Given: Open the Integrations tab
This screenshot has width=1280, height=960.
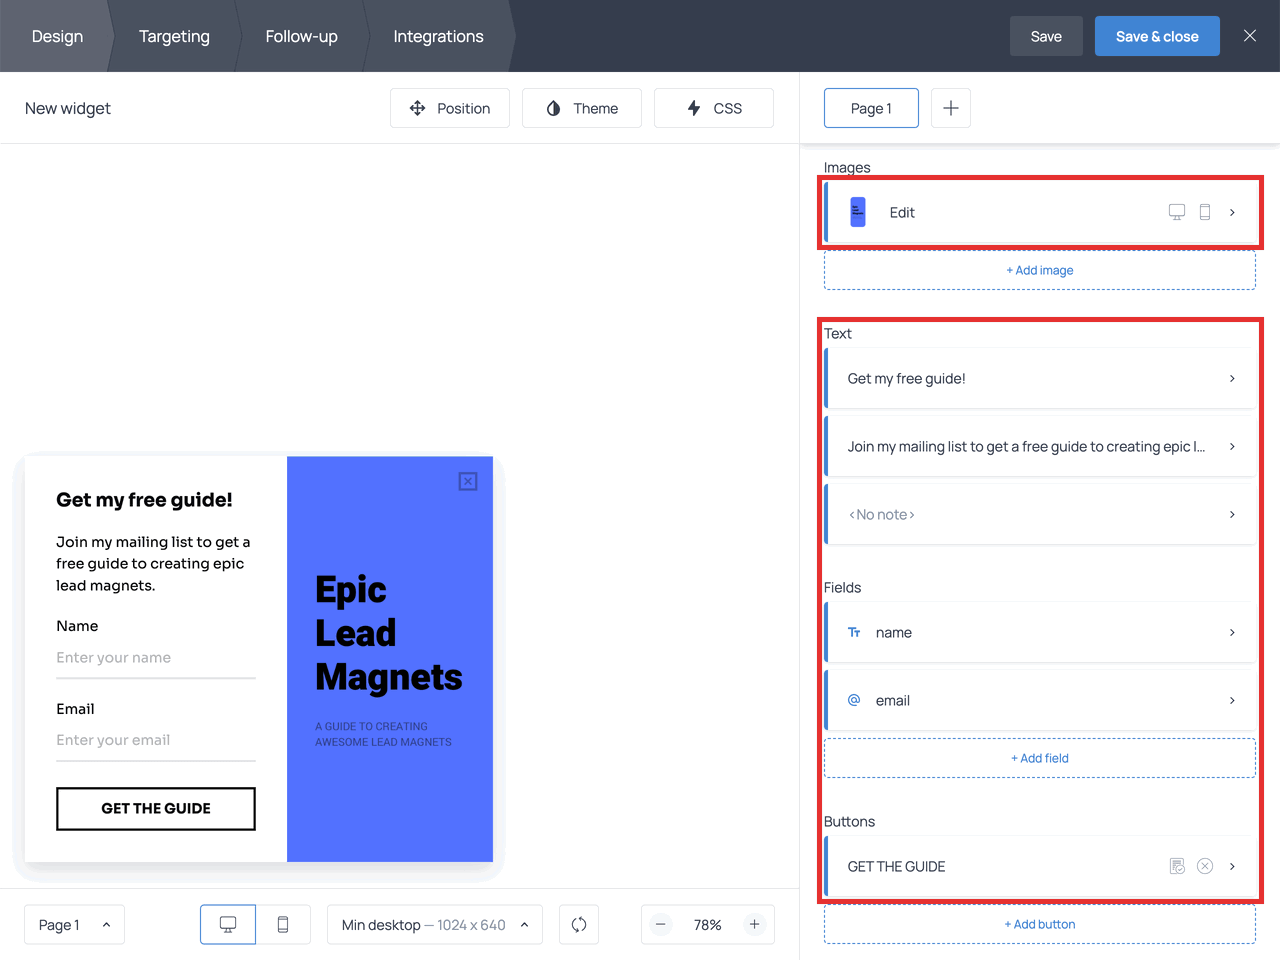Looking at the screenshot, I should (438, 36).
